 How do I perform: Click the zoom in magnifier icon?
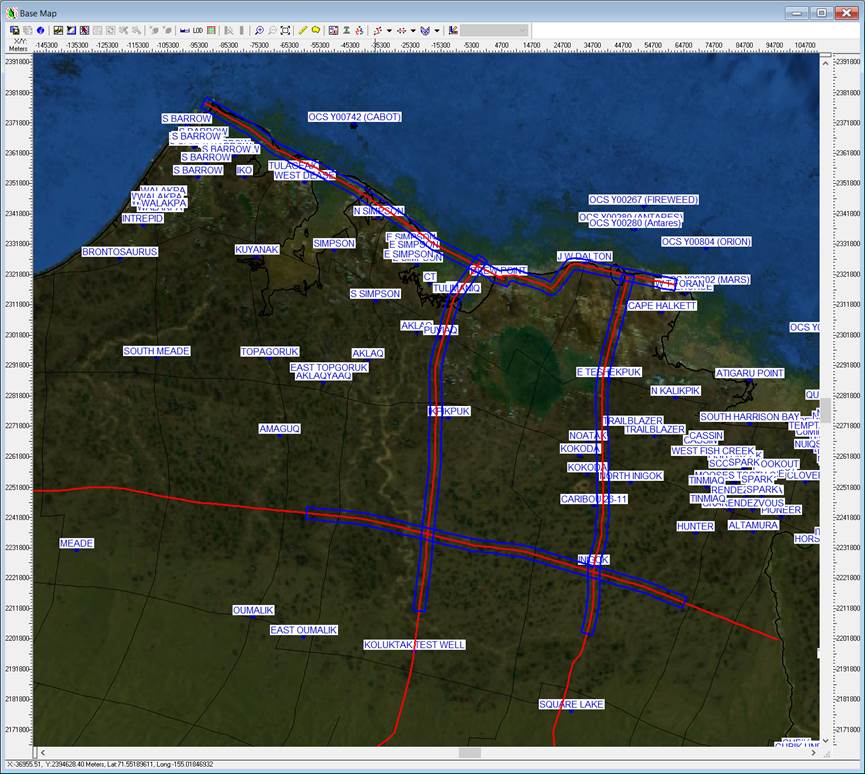point(260,31)
